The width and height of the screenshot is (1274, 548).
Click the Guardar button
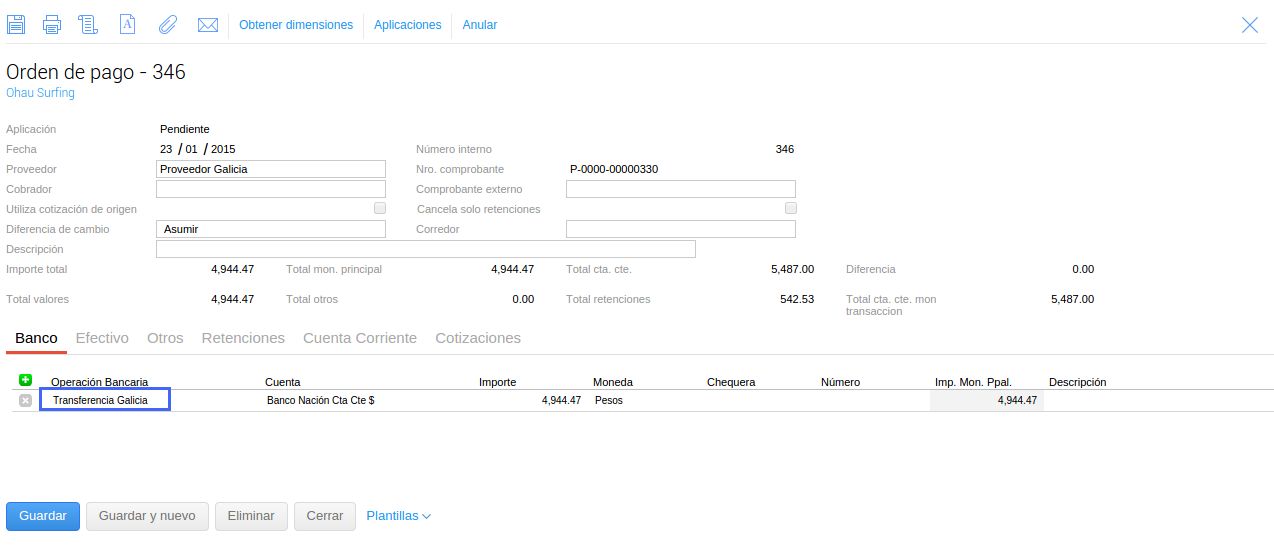pos(43,516)
